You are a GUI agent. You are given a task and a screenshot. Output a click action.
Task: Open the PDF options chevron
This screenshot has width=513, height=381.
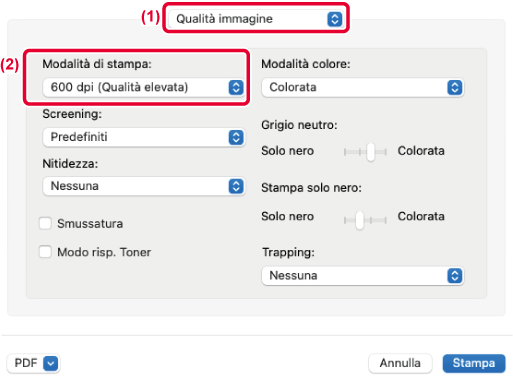(51, 363)
